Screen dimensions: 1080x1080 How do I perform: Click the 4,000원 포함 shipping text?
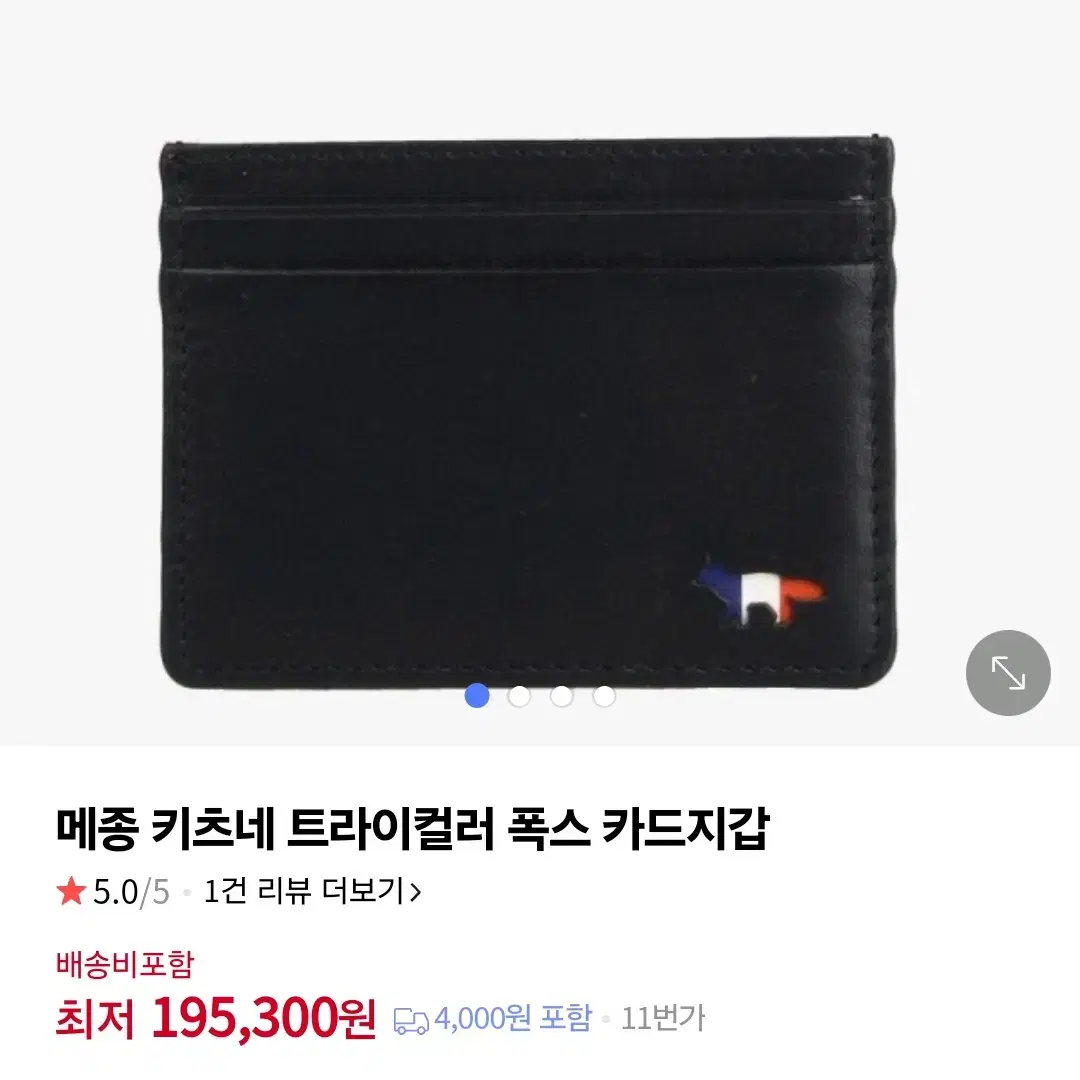[513, 1018]
